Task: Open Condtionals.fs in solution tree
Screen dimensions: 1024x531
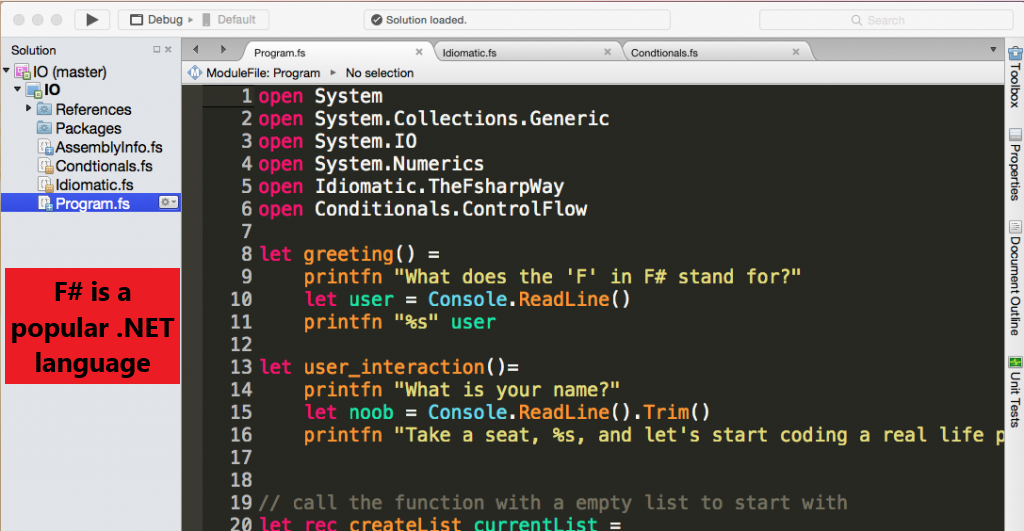Action: 104,167
